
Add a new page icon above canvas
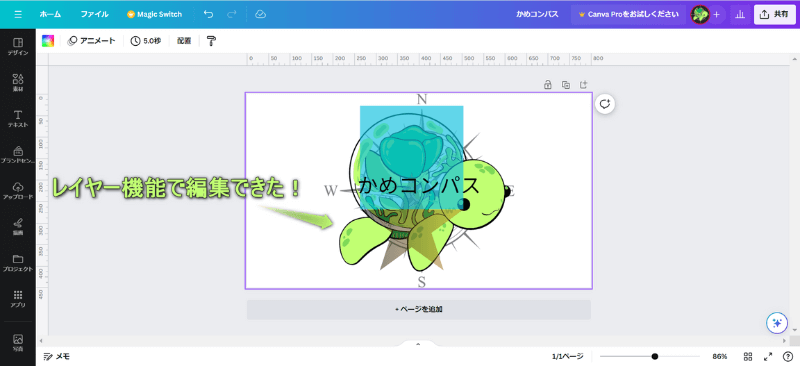[x=584, y=85]
